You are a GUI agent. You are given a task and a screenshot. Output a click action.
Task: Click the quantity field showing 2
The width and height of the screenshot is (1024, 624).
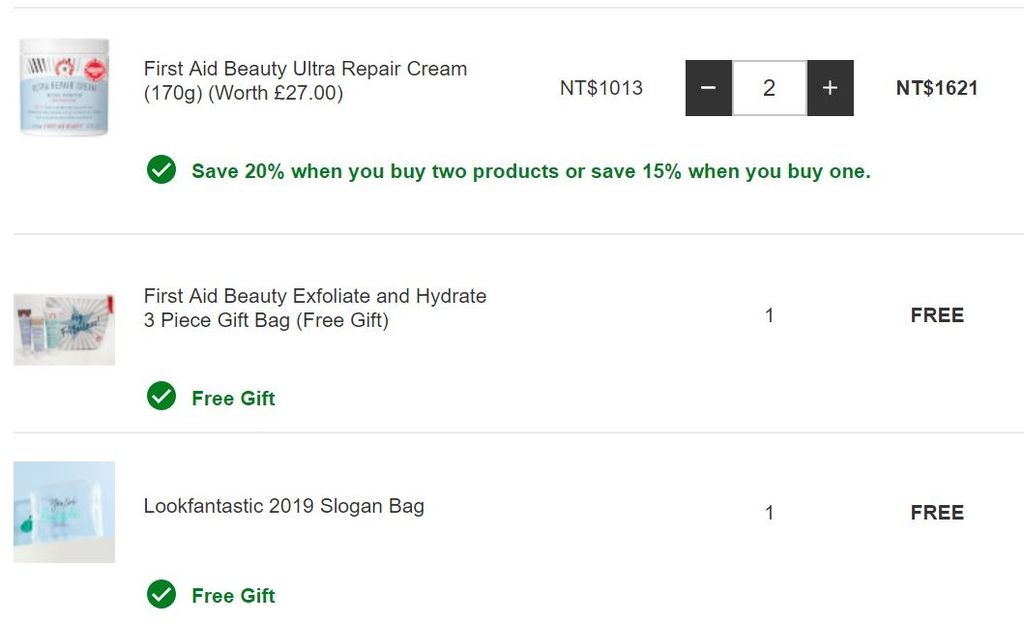tap(769, 88)
